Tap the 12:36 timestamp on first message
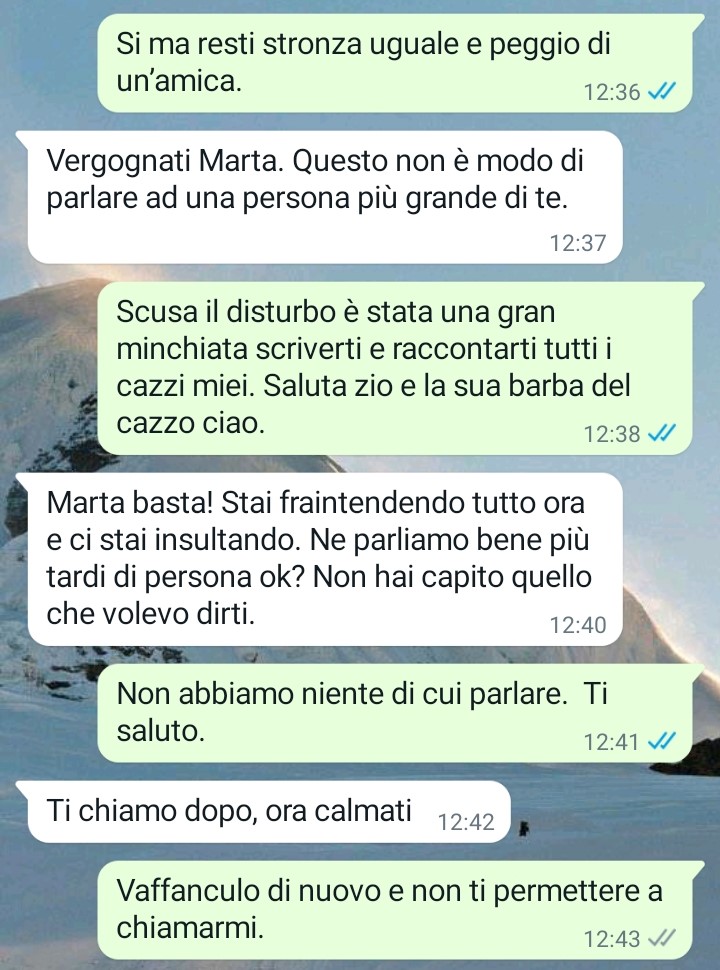The height and width of the screenshot is (970, 720). coord(612,92)
